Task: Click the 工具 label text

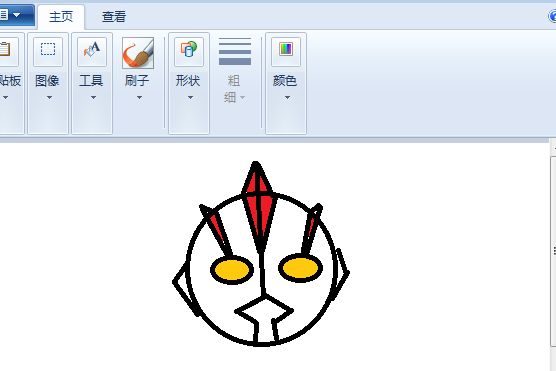Action: tap(91, 81)
